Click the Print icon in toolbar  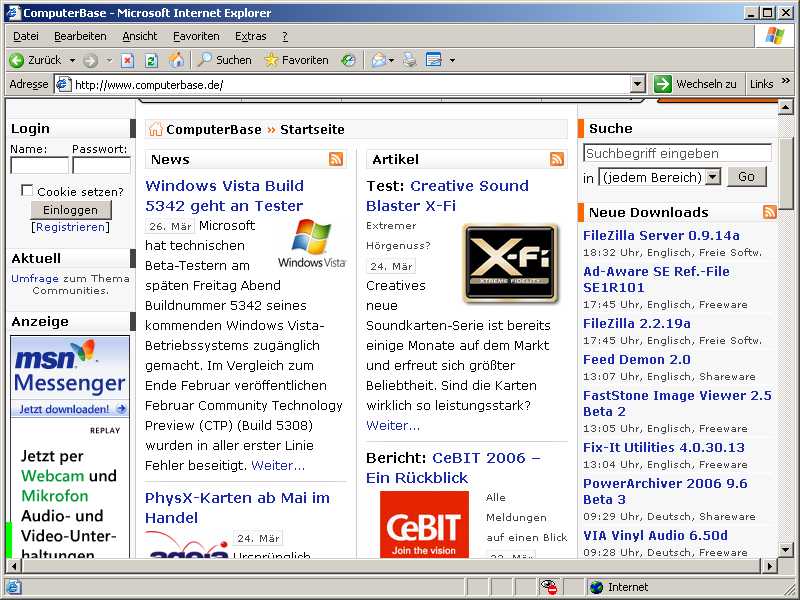pyautogui.click(x=409, y=60)
